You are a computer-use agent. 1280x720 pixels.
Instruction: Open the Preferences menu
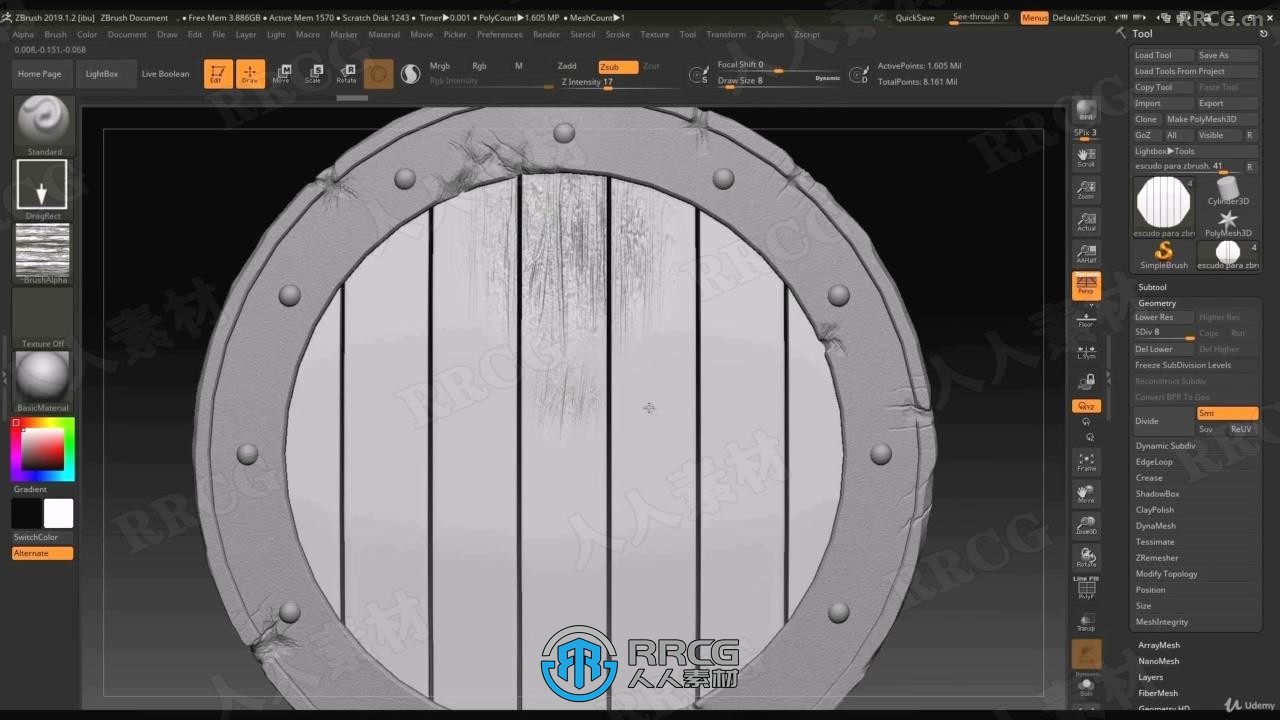[499, 34]
